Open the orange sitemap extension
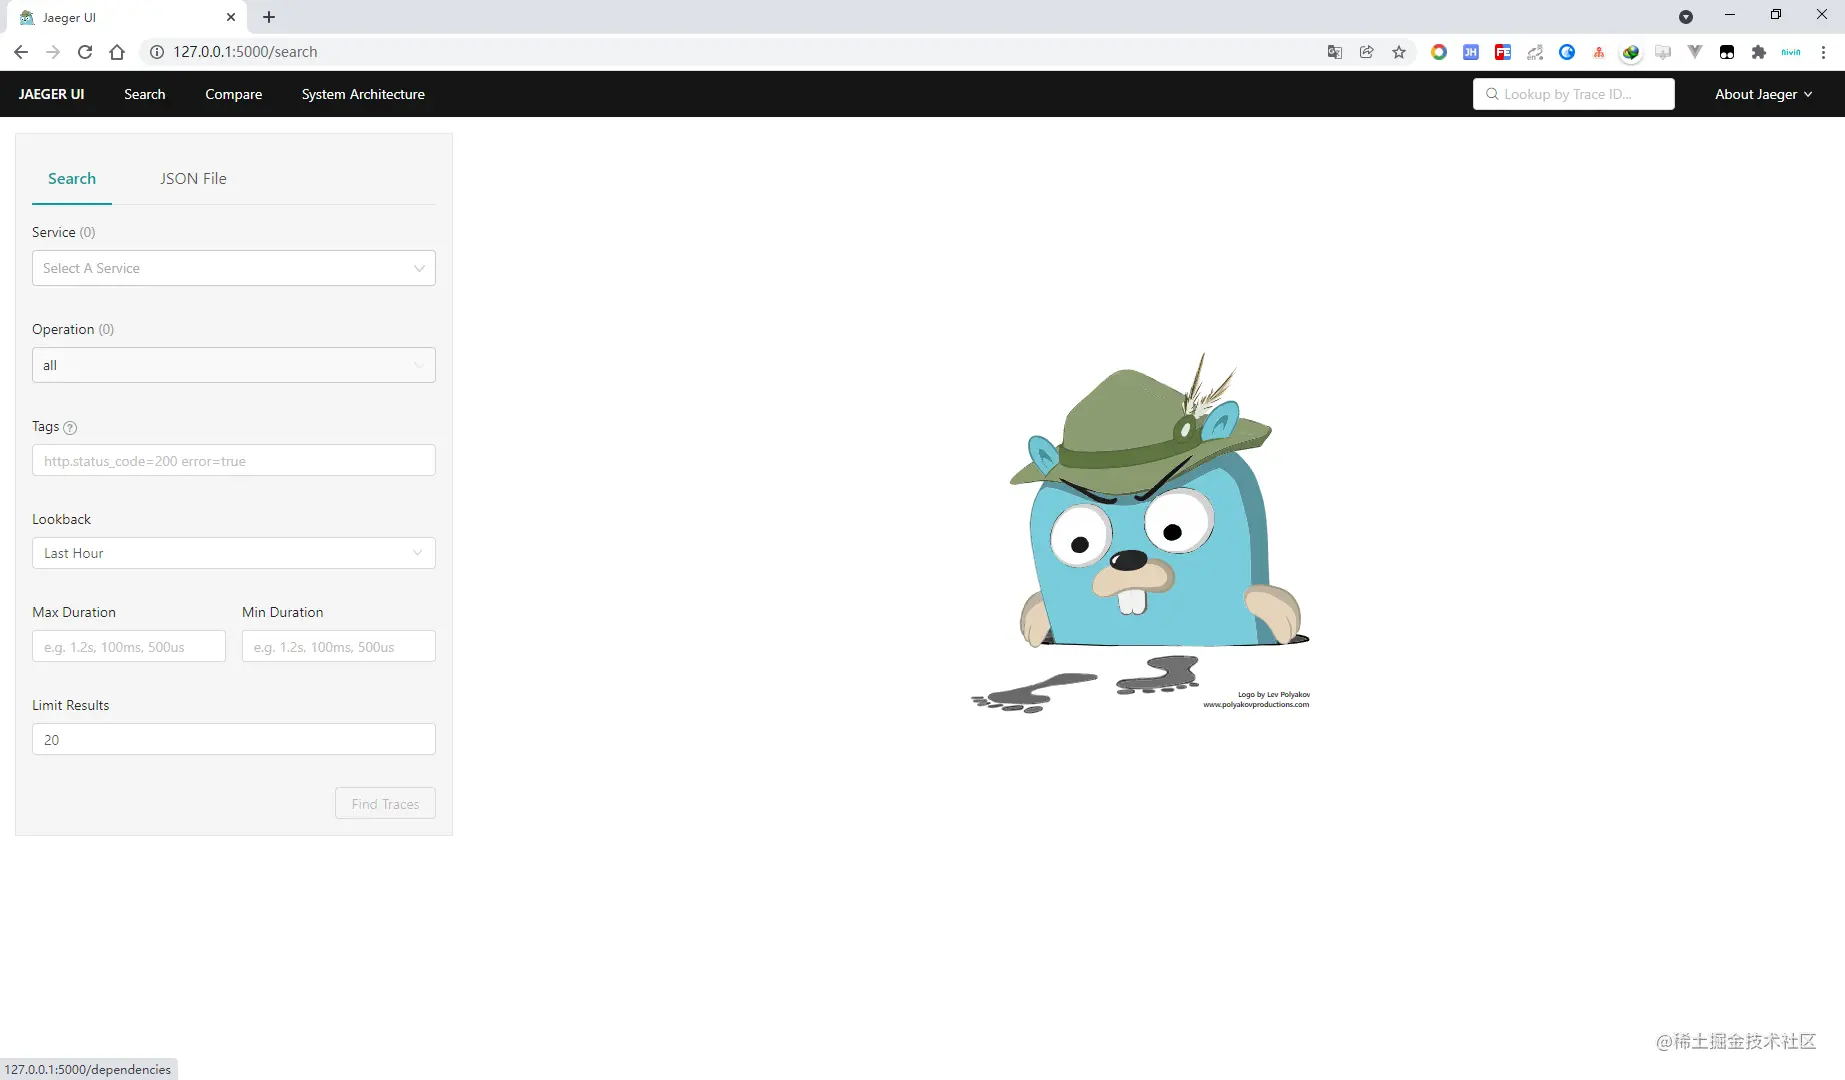Image resolution: width=1845 pixels, height=1080 pixels. [1599, 52]
